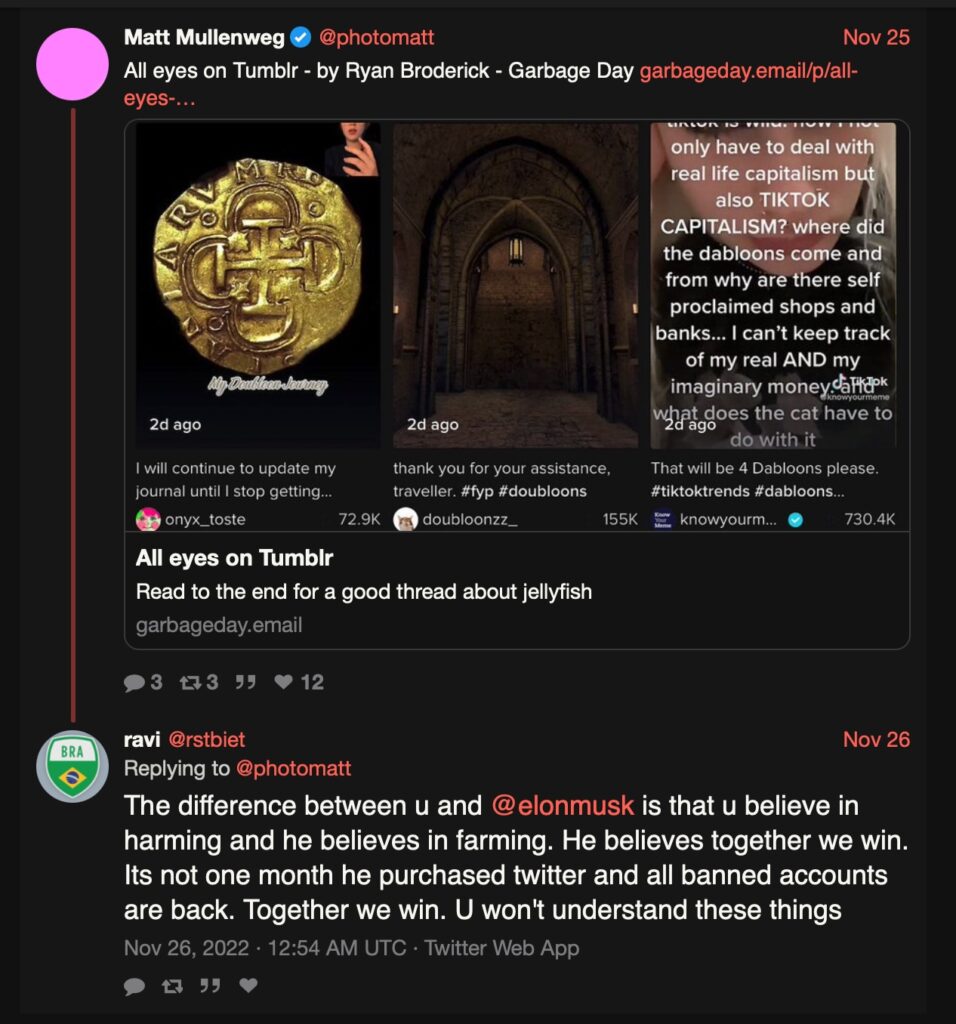Open ravi's BRA flag avatar
Viewport: 956px width, 1024px height.
(x=72, y=765)
